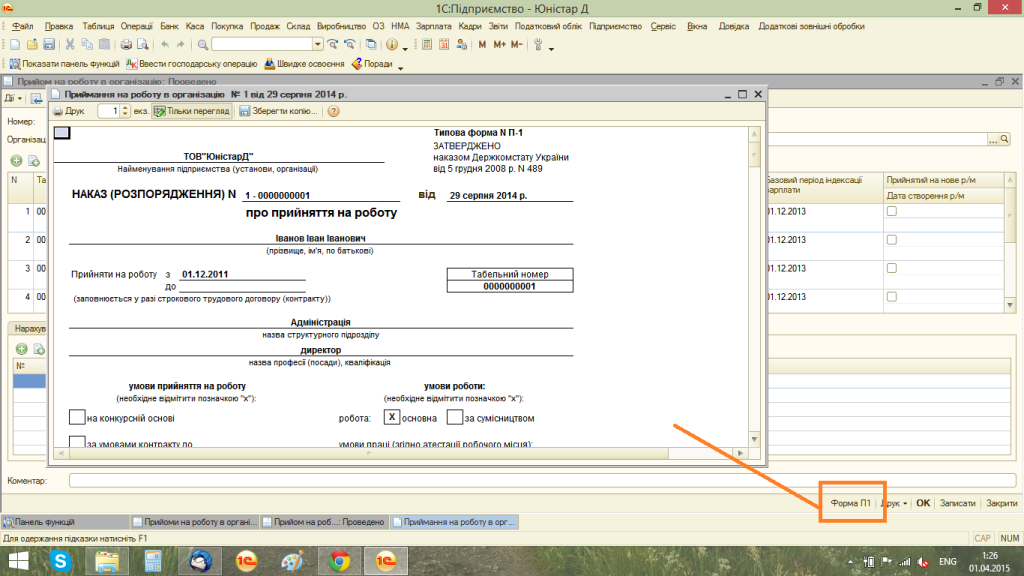Click the Paste clipboard icon
This screenshot has width=1024, height=576.
click(x=104, y=44)
